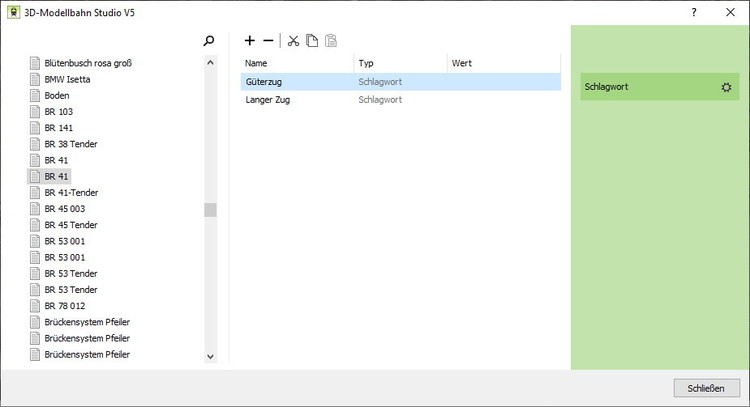Screen dimensions: 750x407
Task: Select the highlighted BR 41 entry
Action: point(49,176)
